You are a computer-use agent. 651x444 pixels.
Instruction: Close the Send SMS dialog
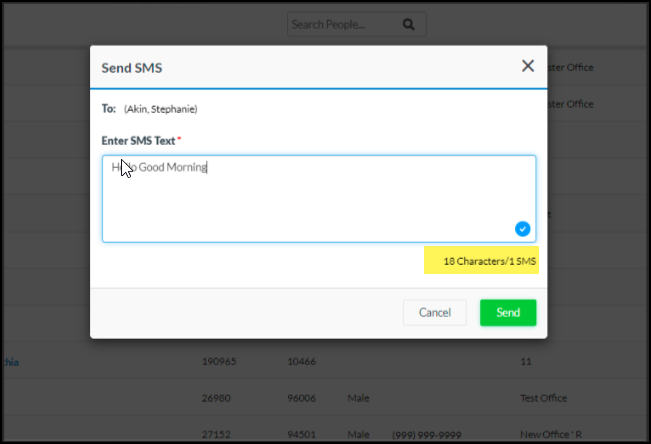(x=528, y=66)
